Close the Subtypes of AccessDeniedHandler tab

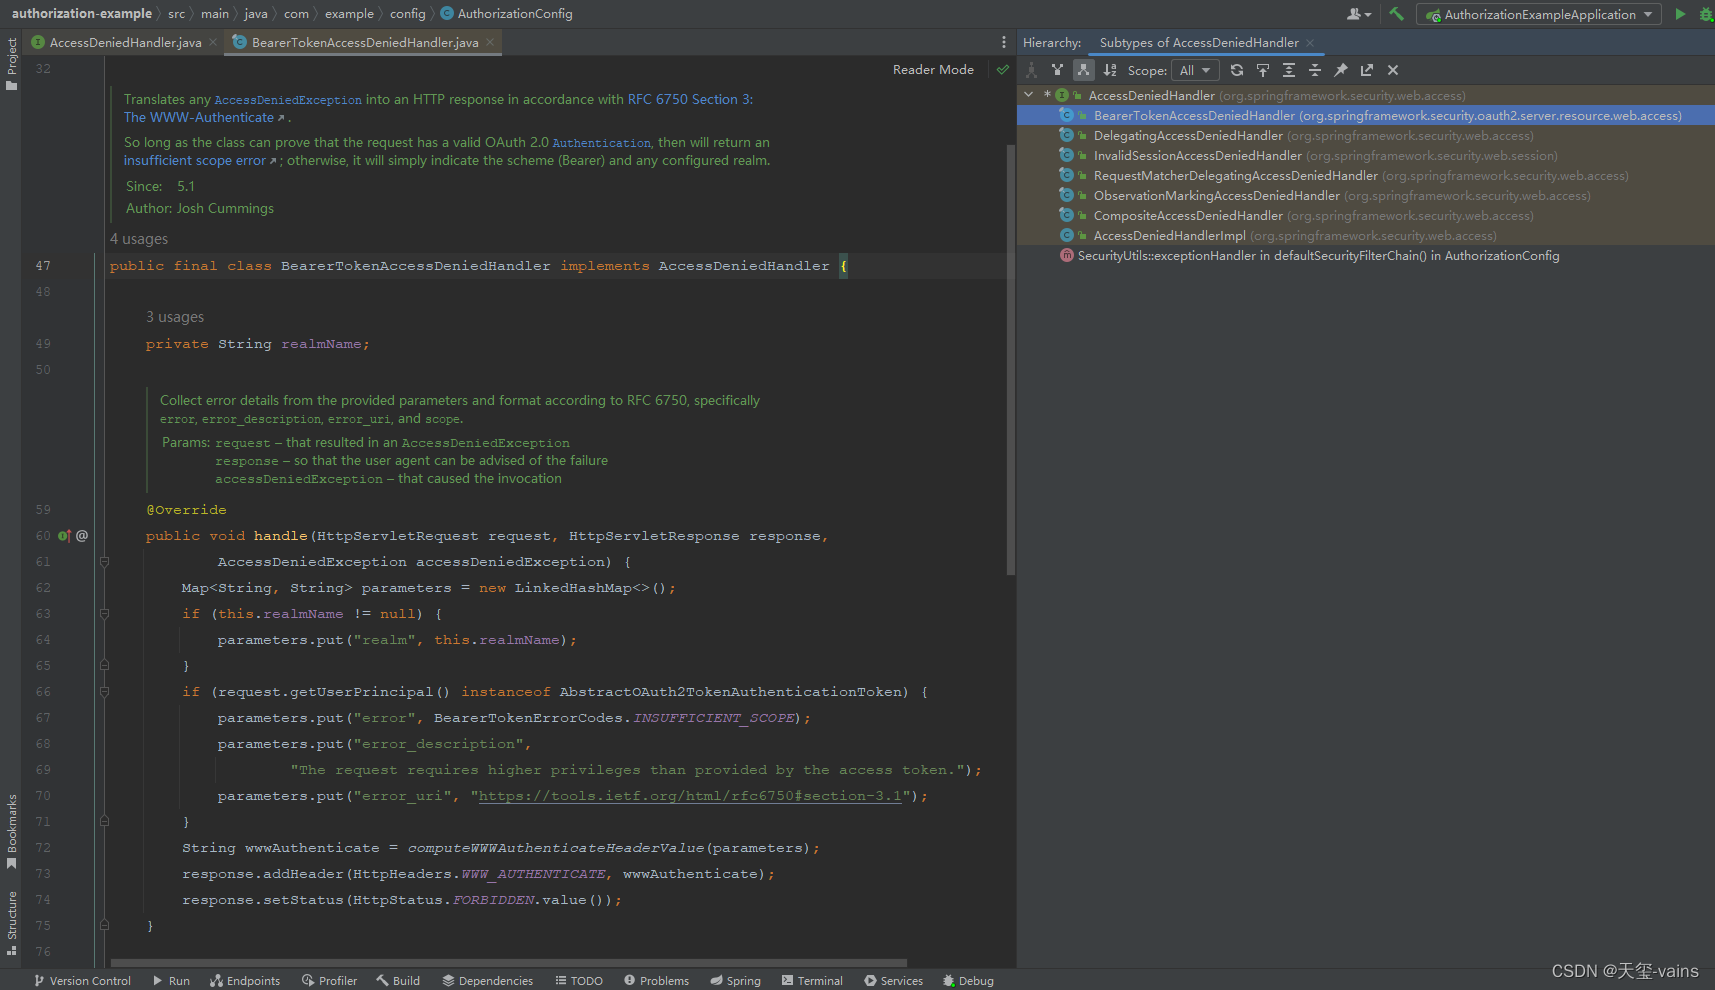click(x=1310, y=43)
